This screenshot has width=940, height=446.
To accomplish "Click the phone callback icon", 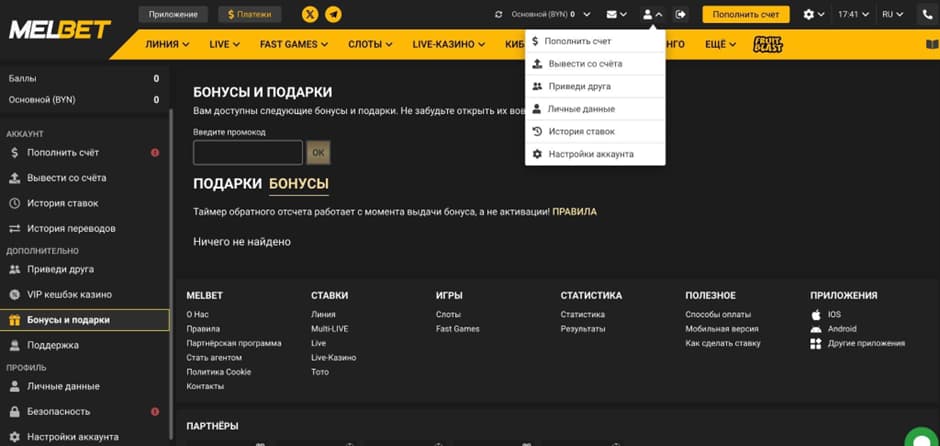I will [927, 14].
